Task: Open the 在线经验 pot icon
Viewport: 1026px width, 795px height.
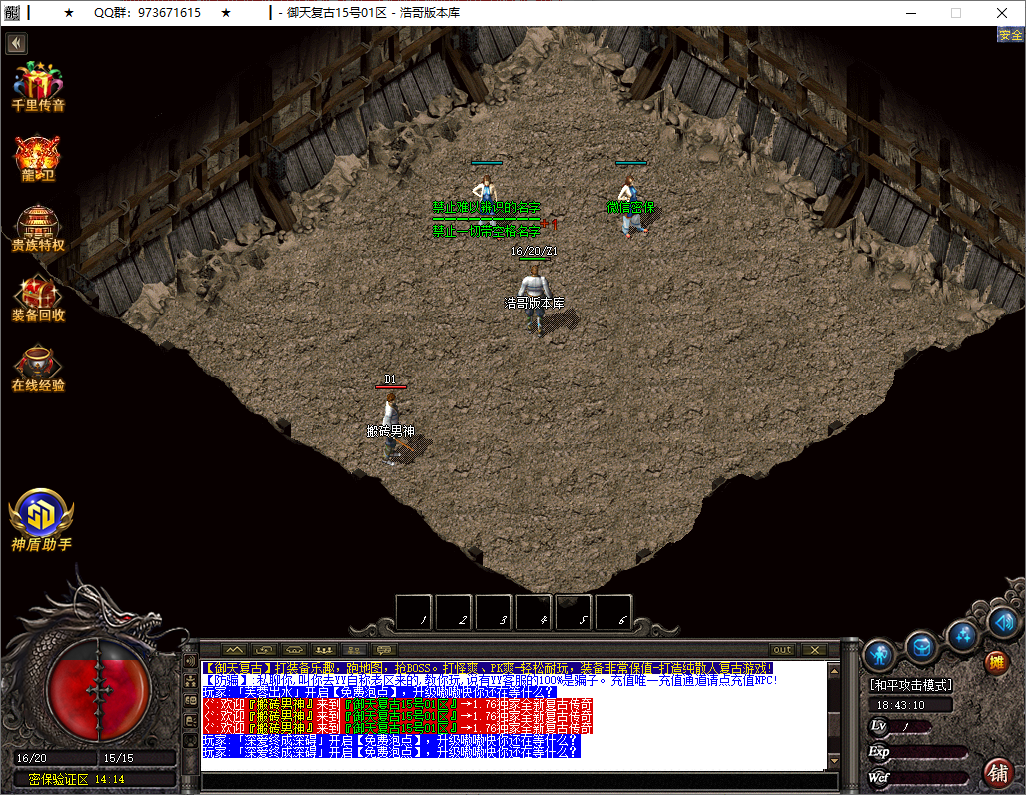Action: (x=38, y=369)
